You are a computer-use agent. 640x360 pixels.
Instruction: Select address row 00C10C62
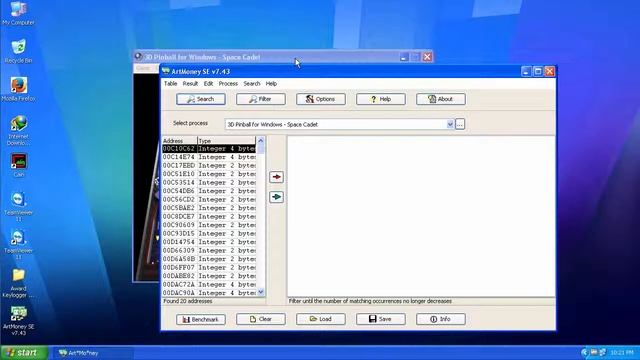[209, 149]
